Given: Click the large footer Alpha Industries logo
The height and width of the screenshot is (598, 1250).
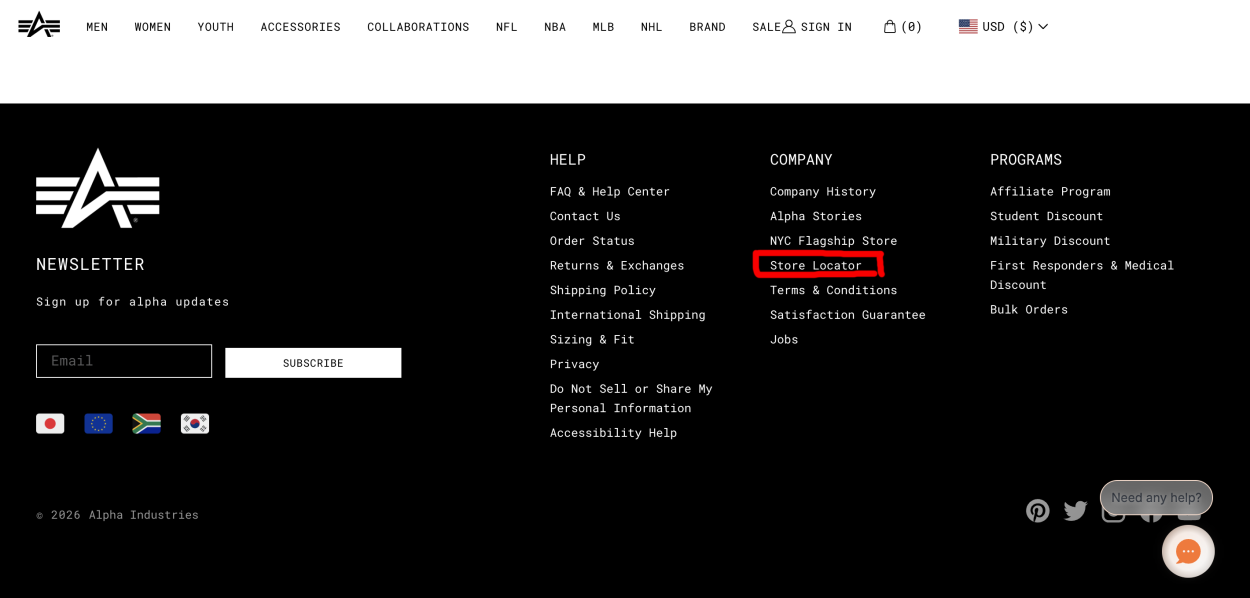Looking at the screenshot, I should (98, 188).
